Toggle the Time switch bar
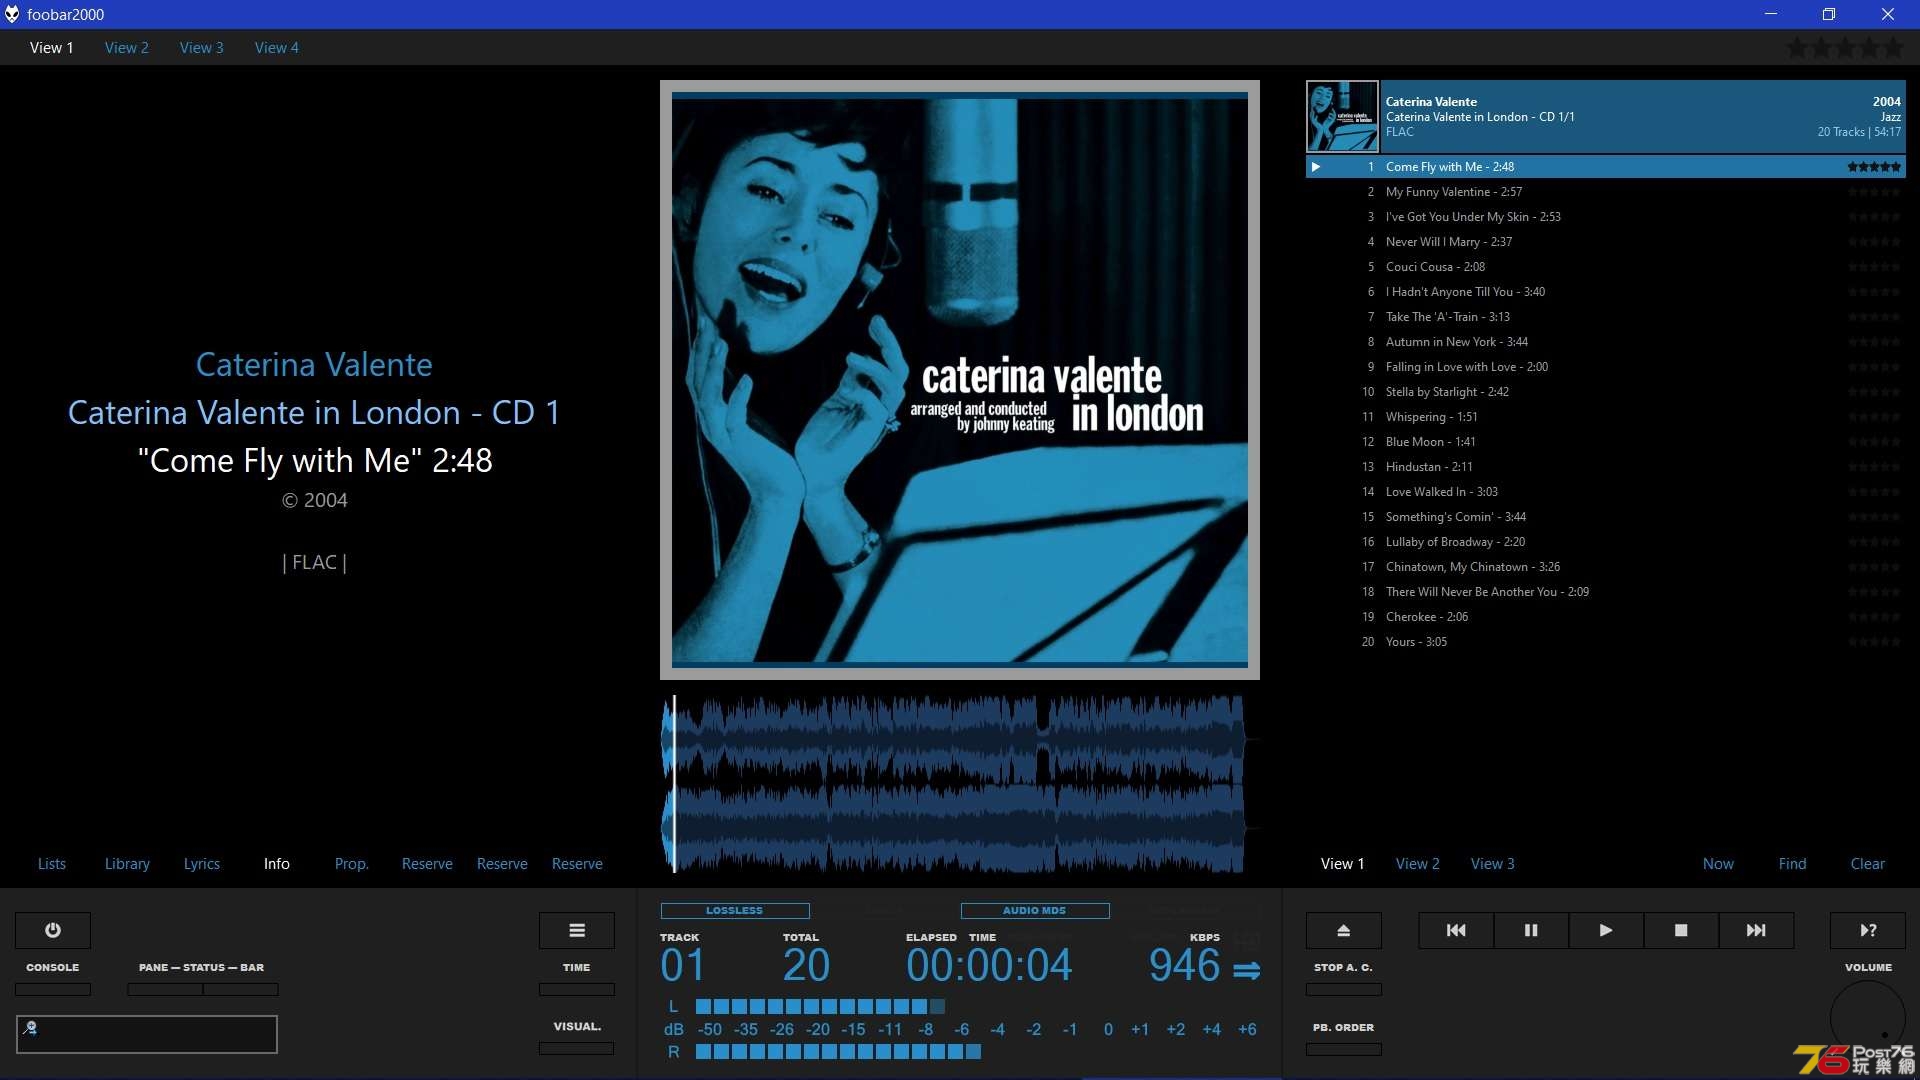Screen dimensions: 1920x1080 (577, 989)
